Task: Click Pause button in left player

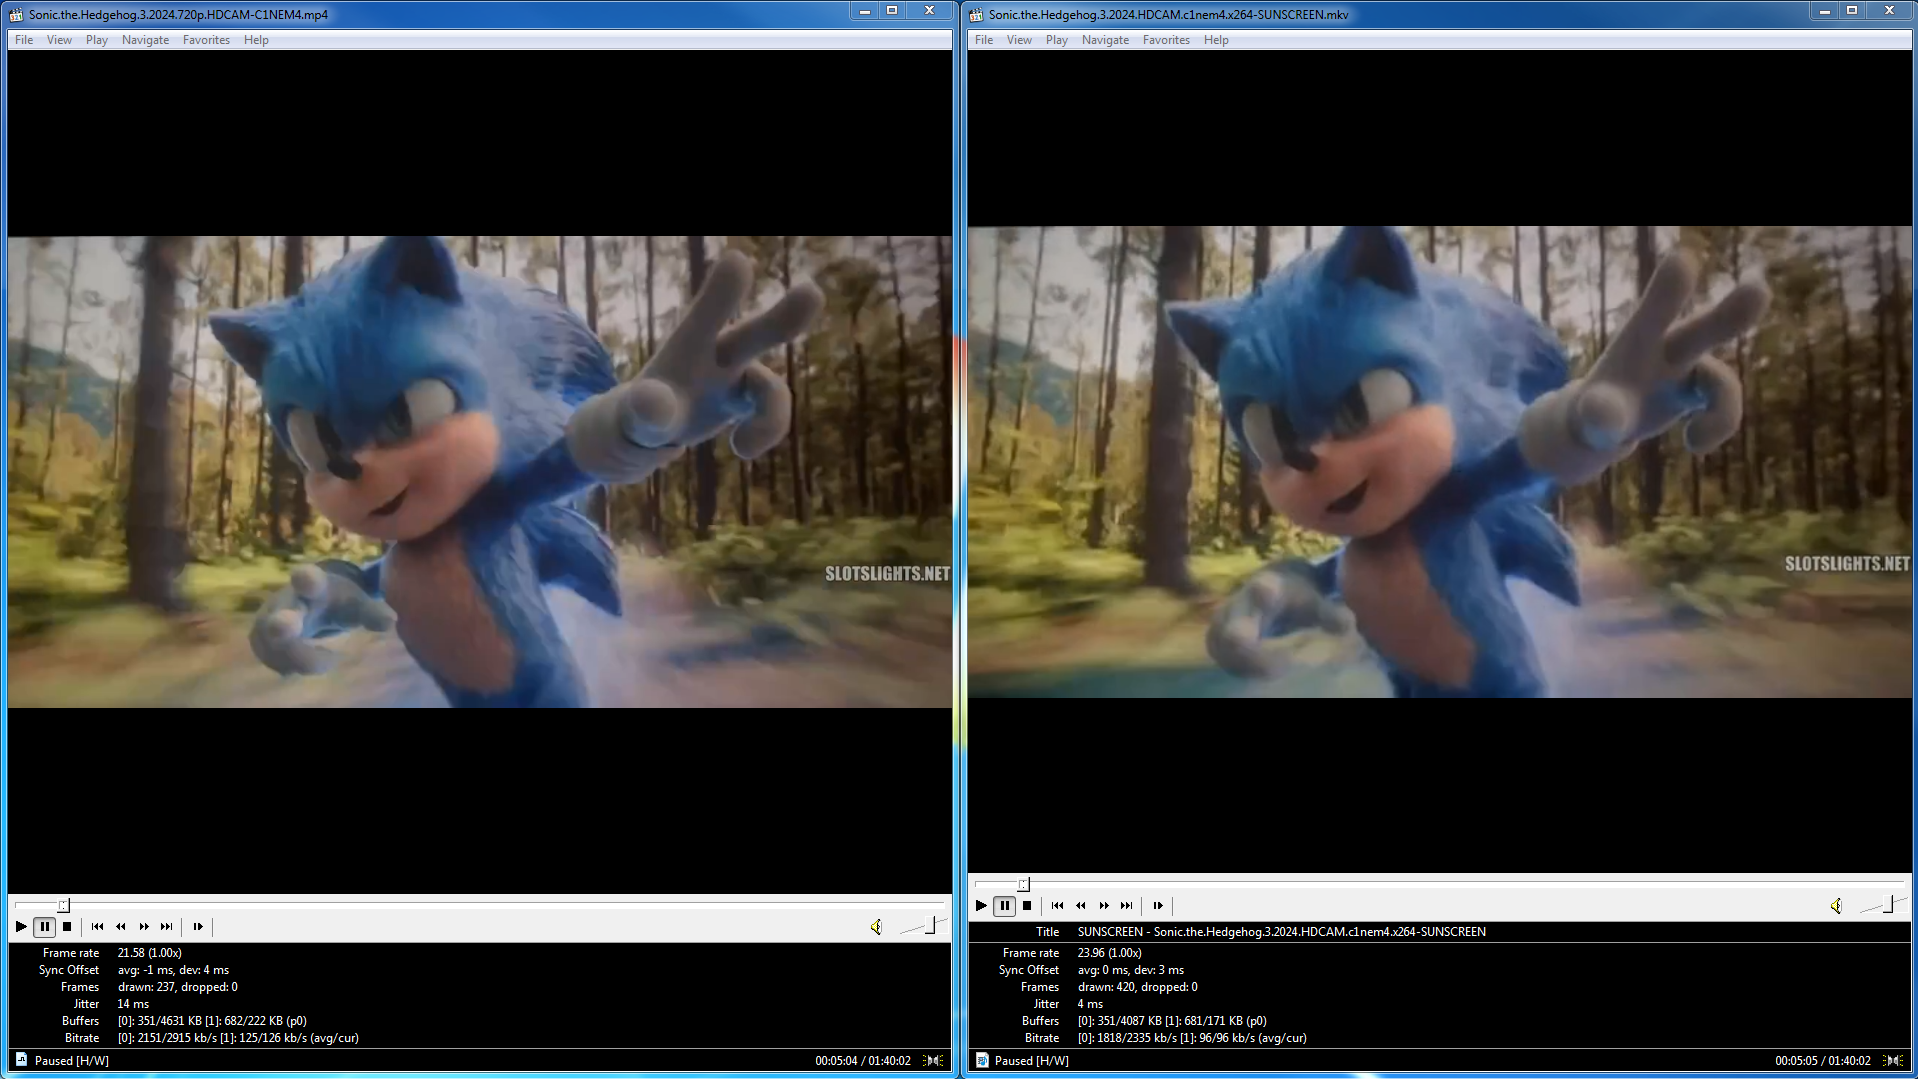Action: tap(45, 927)
